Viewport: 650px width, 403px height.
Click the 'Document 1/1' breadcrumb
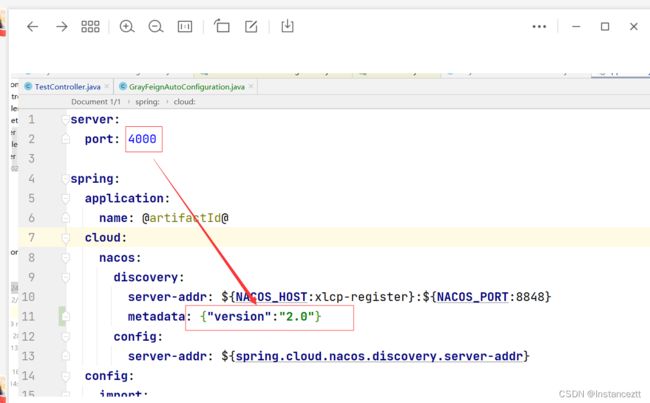(x=96, y=102)
